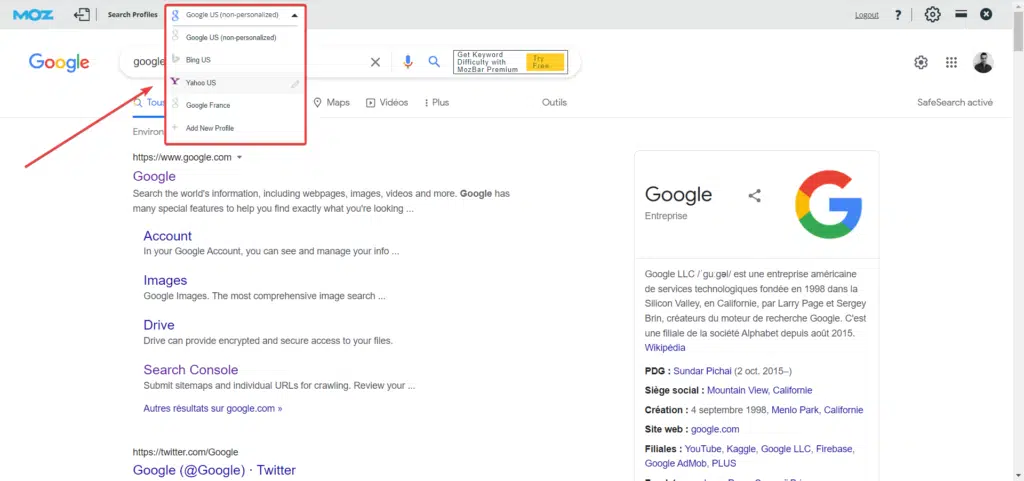Share the Google knowledge panel

755,195
